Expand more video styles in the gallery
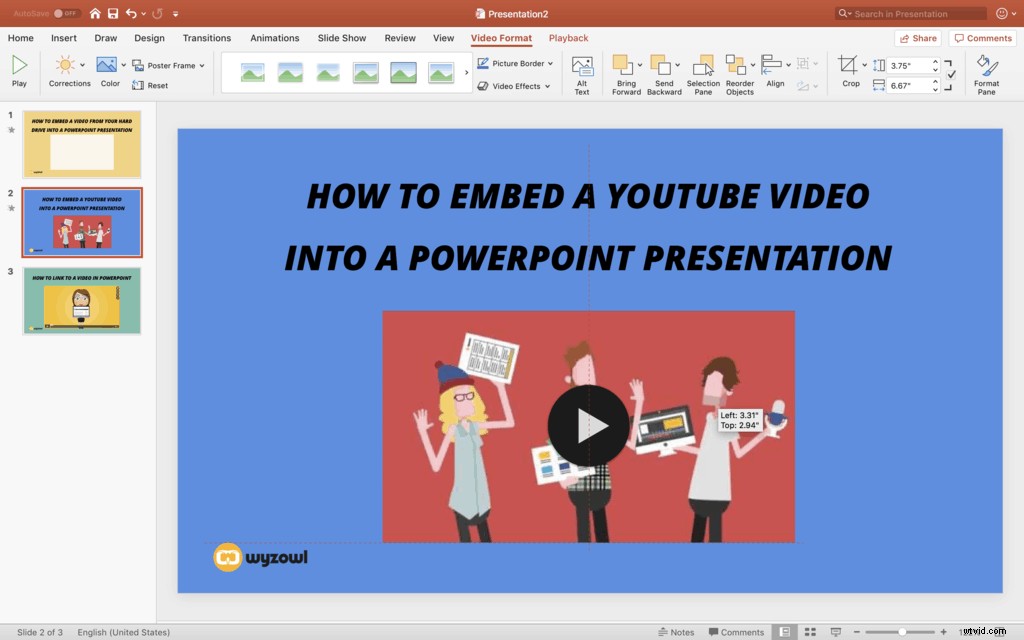 [x=465, y=73]
